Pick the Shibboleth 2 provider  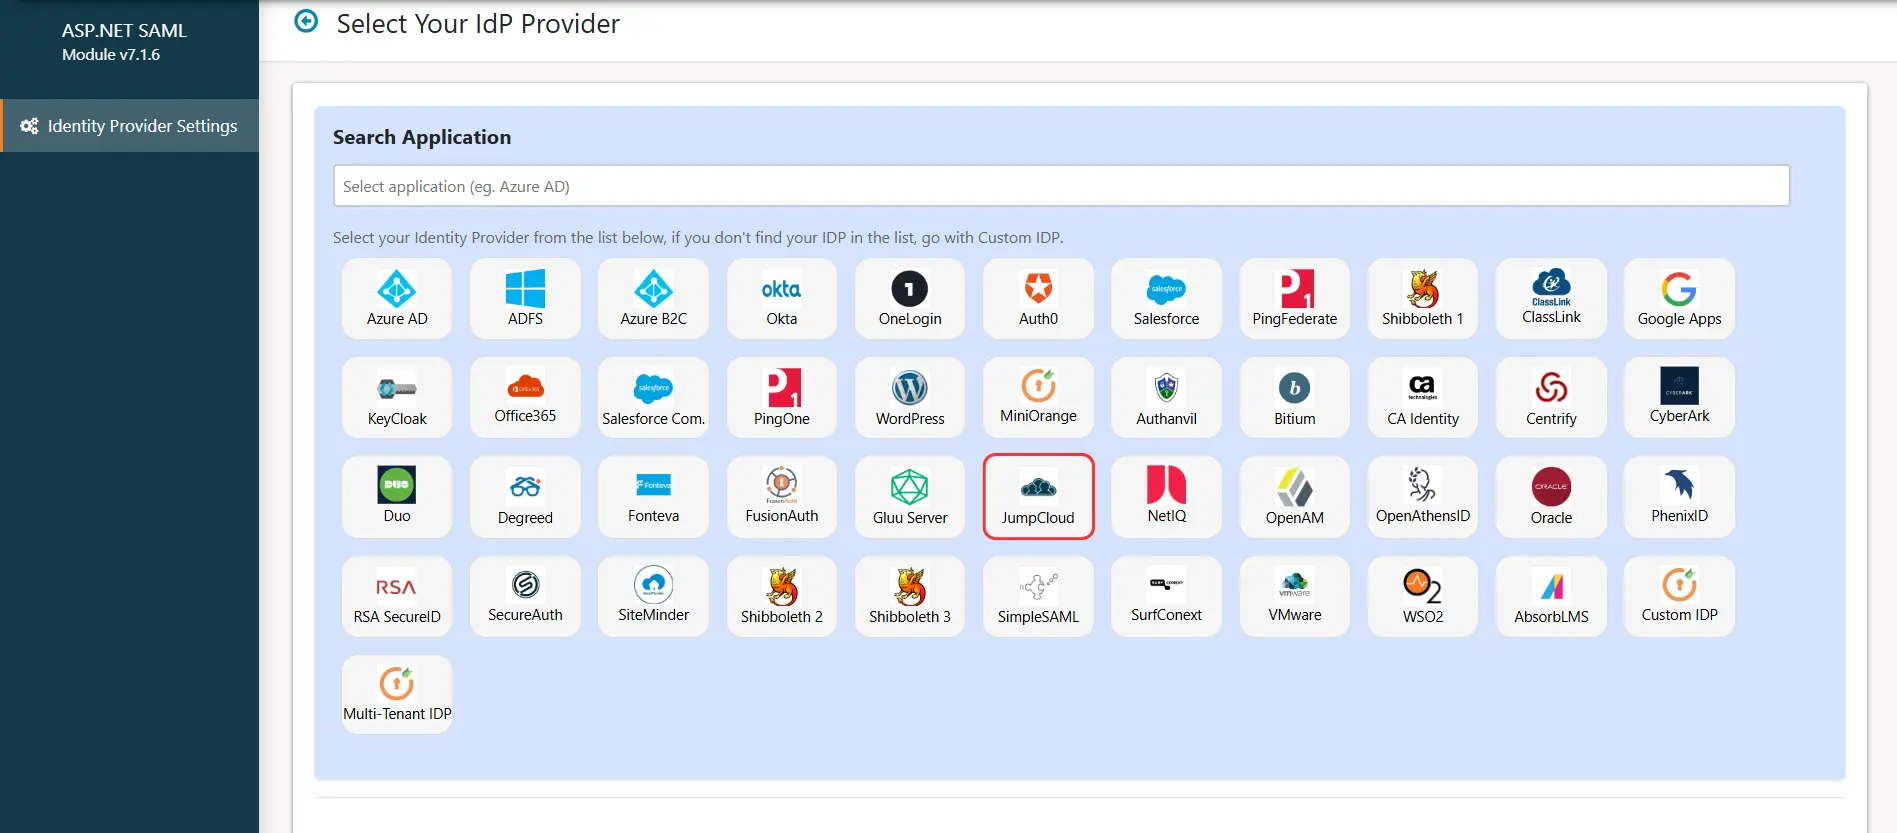point(782,596)
